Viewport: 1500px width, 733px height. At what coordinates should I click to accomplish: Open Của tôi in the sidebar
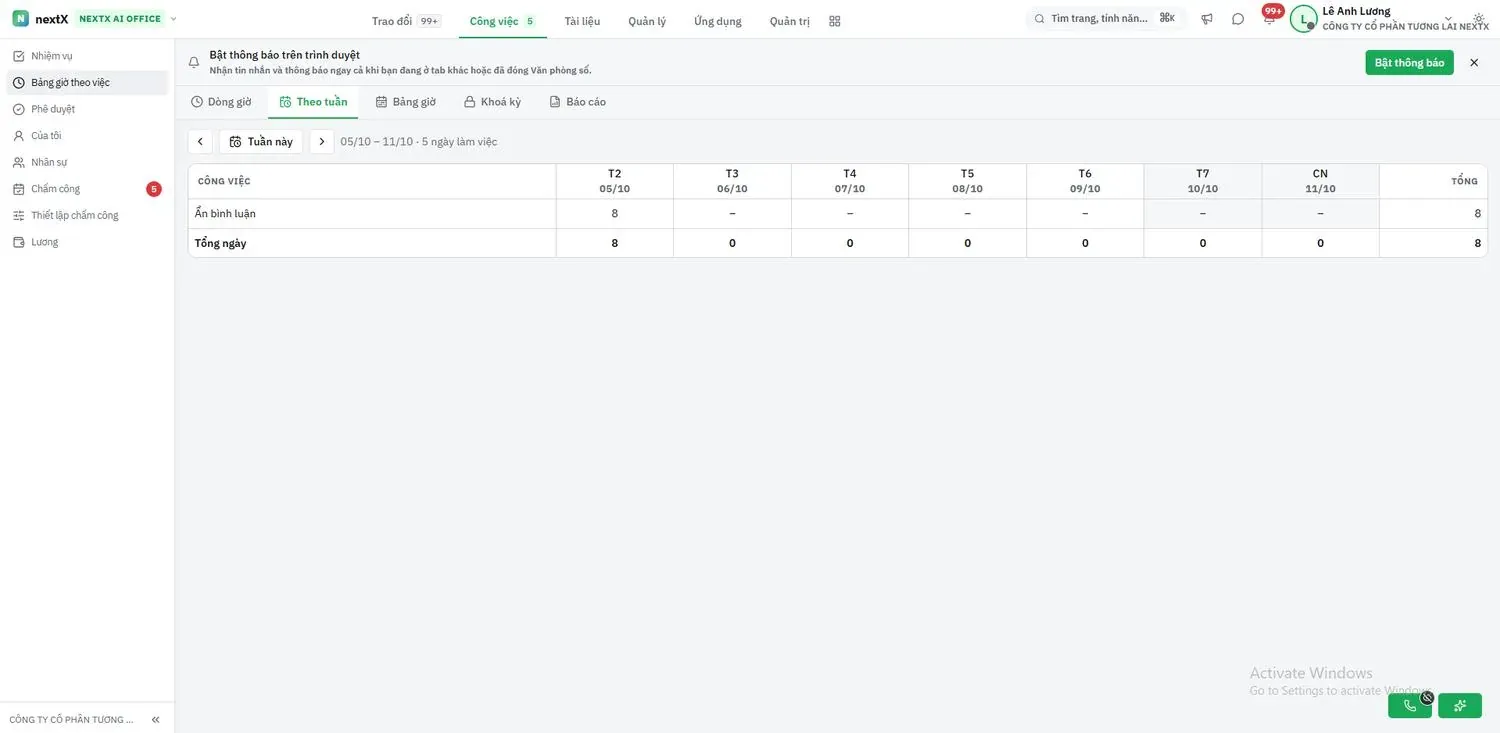[x=87, y=136]
